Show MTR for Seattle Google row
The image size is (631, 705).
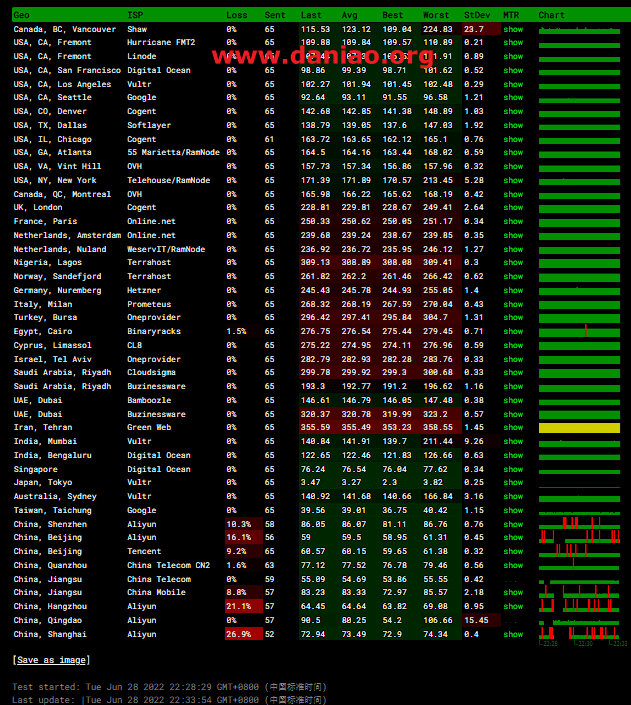[513, 97]
